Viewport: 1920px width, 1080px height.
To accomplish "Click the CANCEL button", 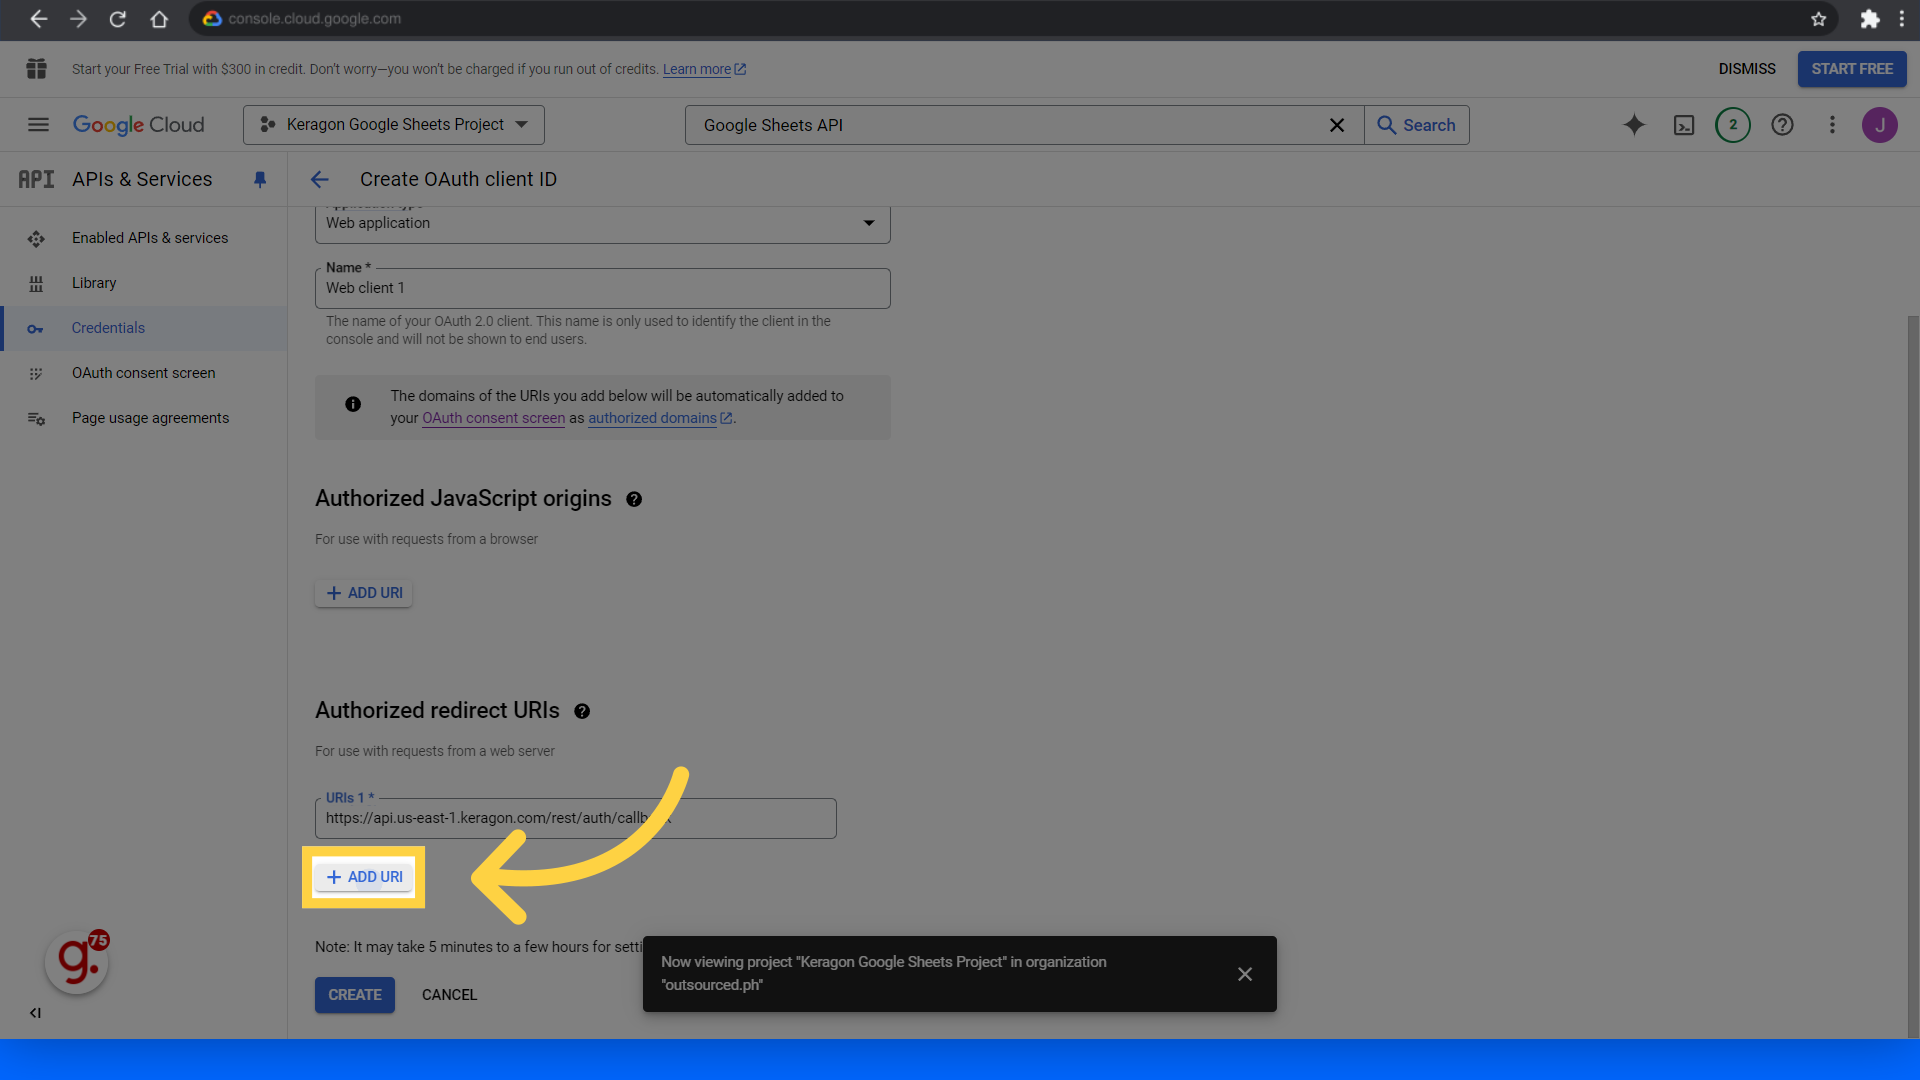I will tap(449, 995).
